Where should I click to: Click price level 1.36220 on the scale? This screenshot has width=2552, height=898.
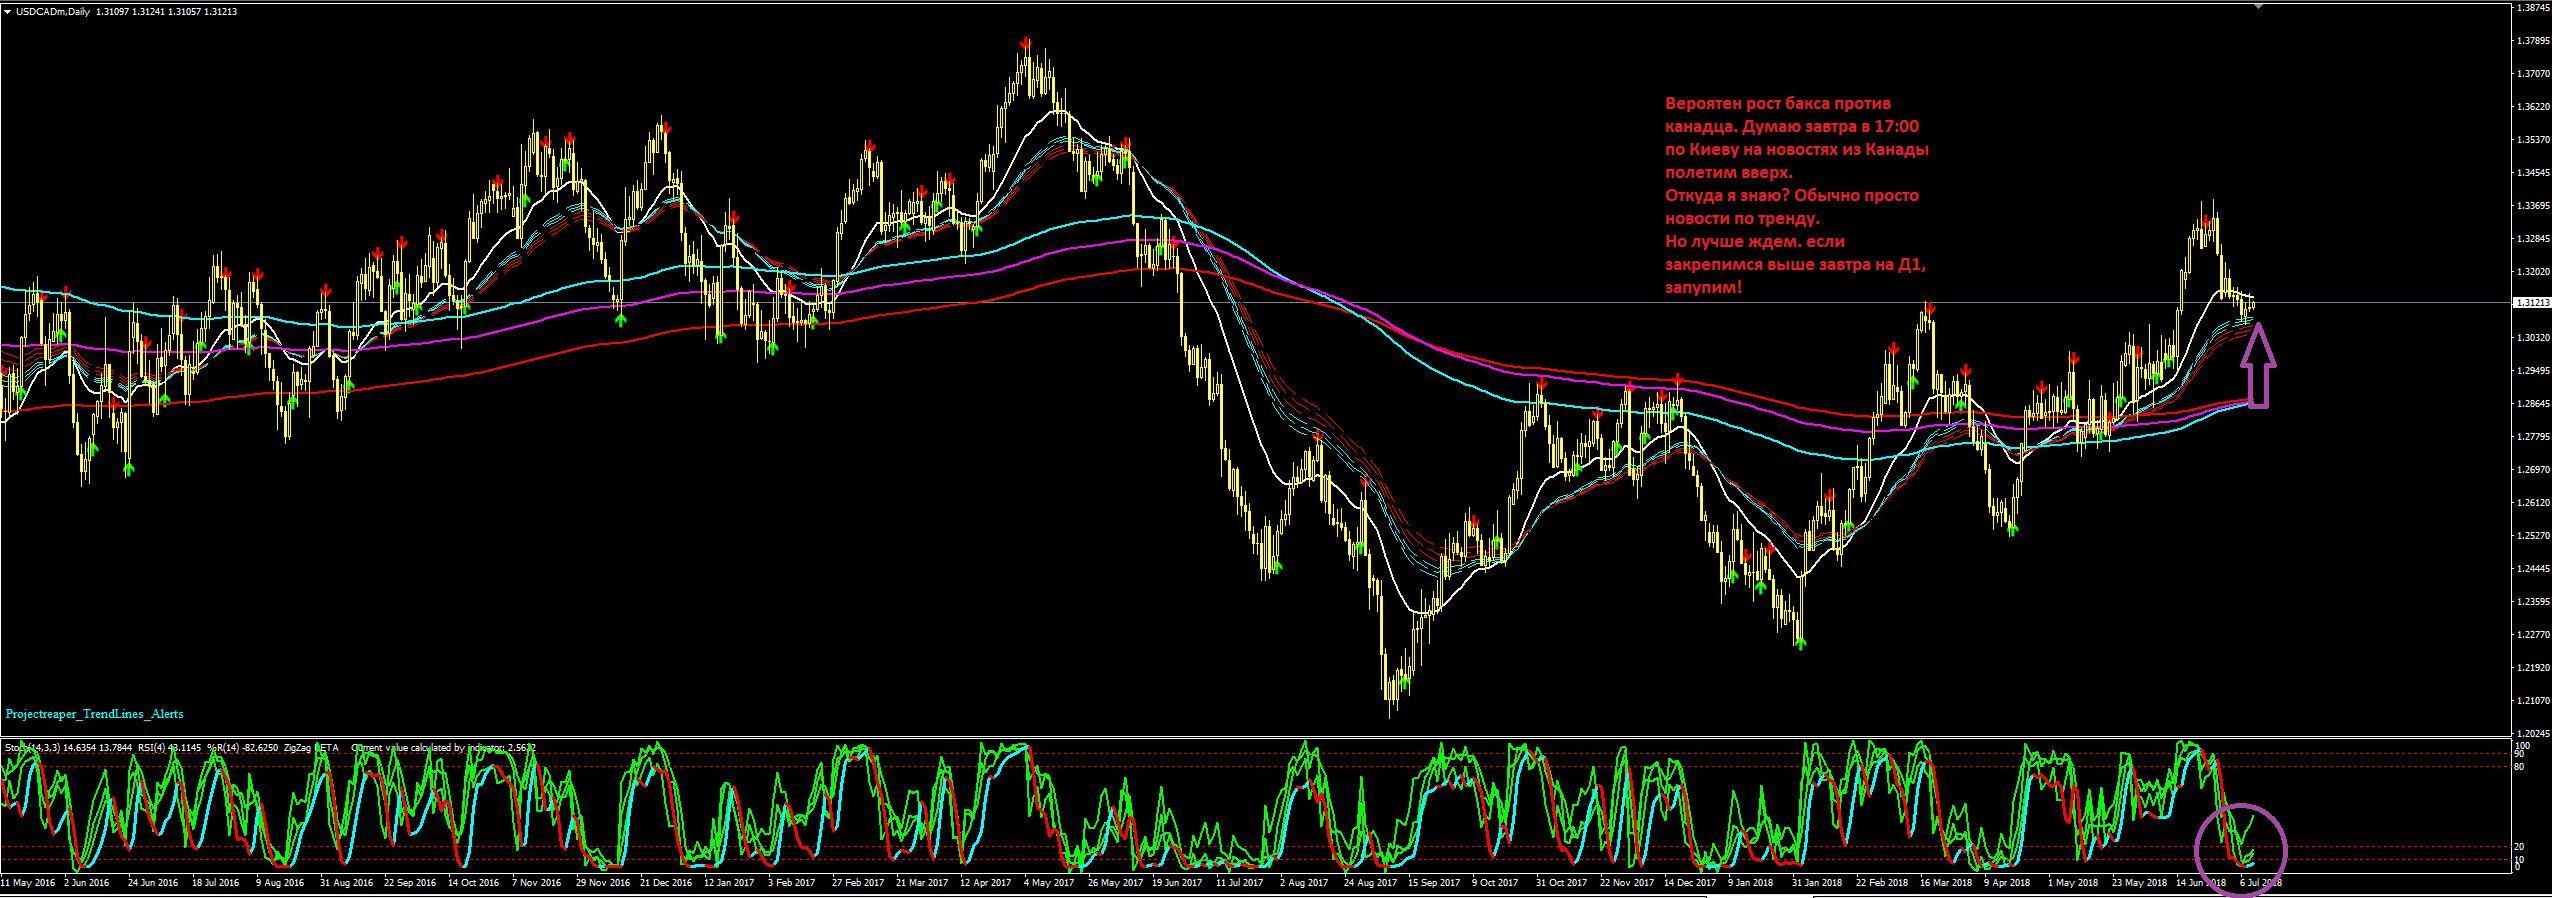click(x=2532, y=107)
